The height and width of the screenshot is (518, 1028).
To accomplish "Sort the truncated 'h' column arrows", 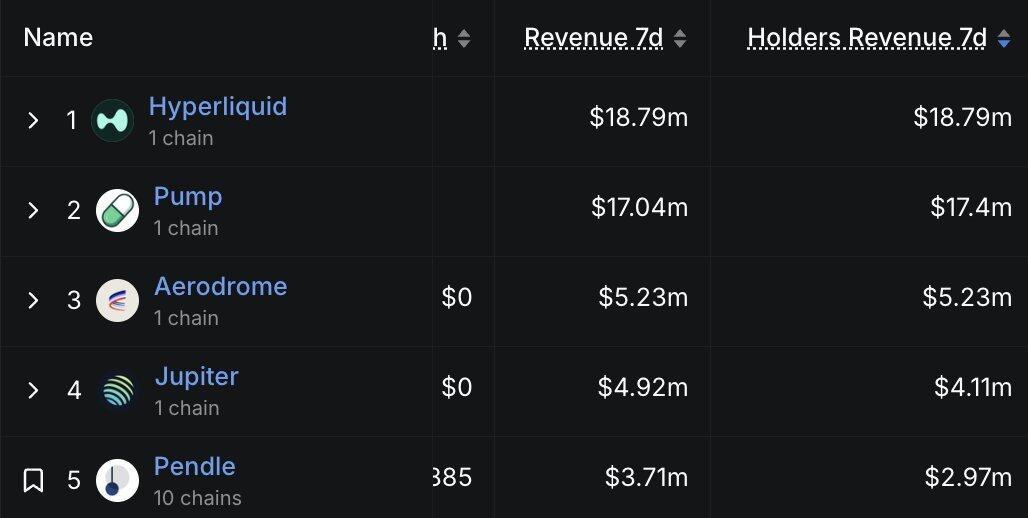I will (464, 39).
